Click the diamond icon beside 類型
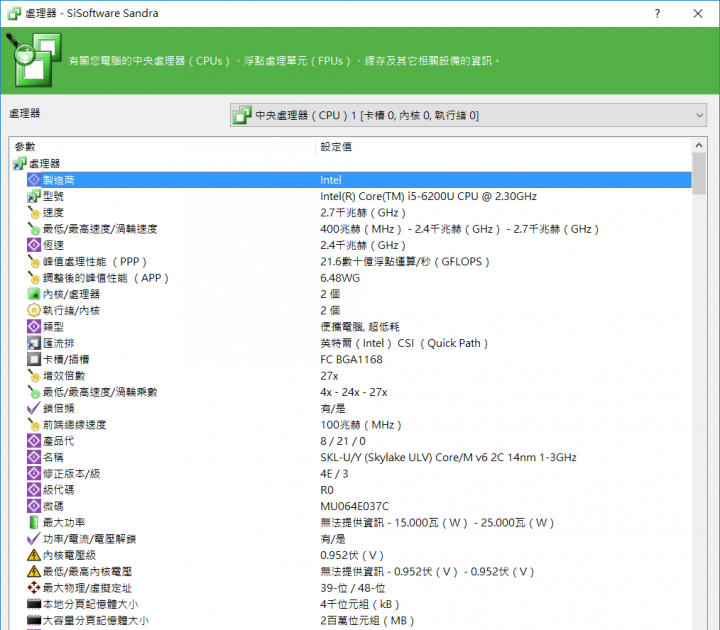Image resolution: width=720 pixels, height=630 pixels. 34,327
